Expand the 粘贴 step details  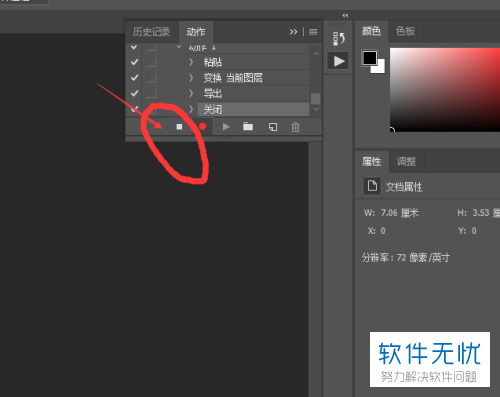[191, 62]
